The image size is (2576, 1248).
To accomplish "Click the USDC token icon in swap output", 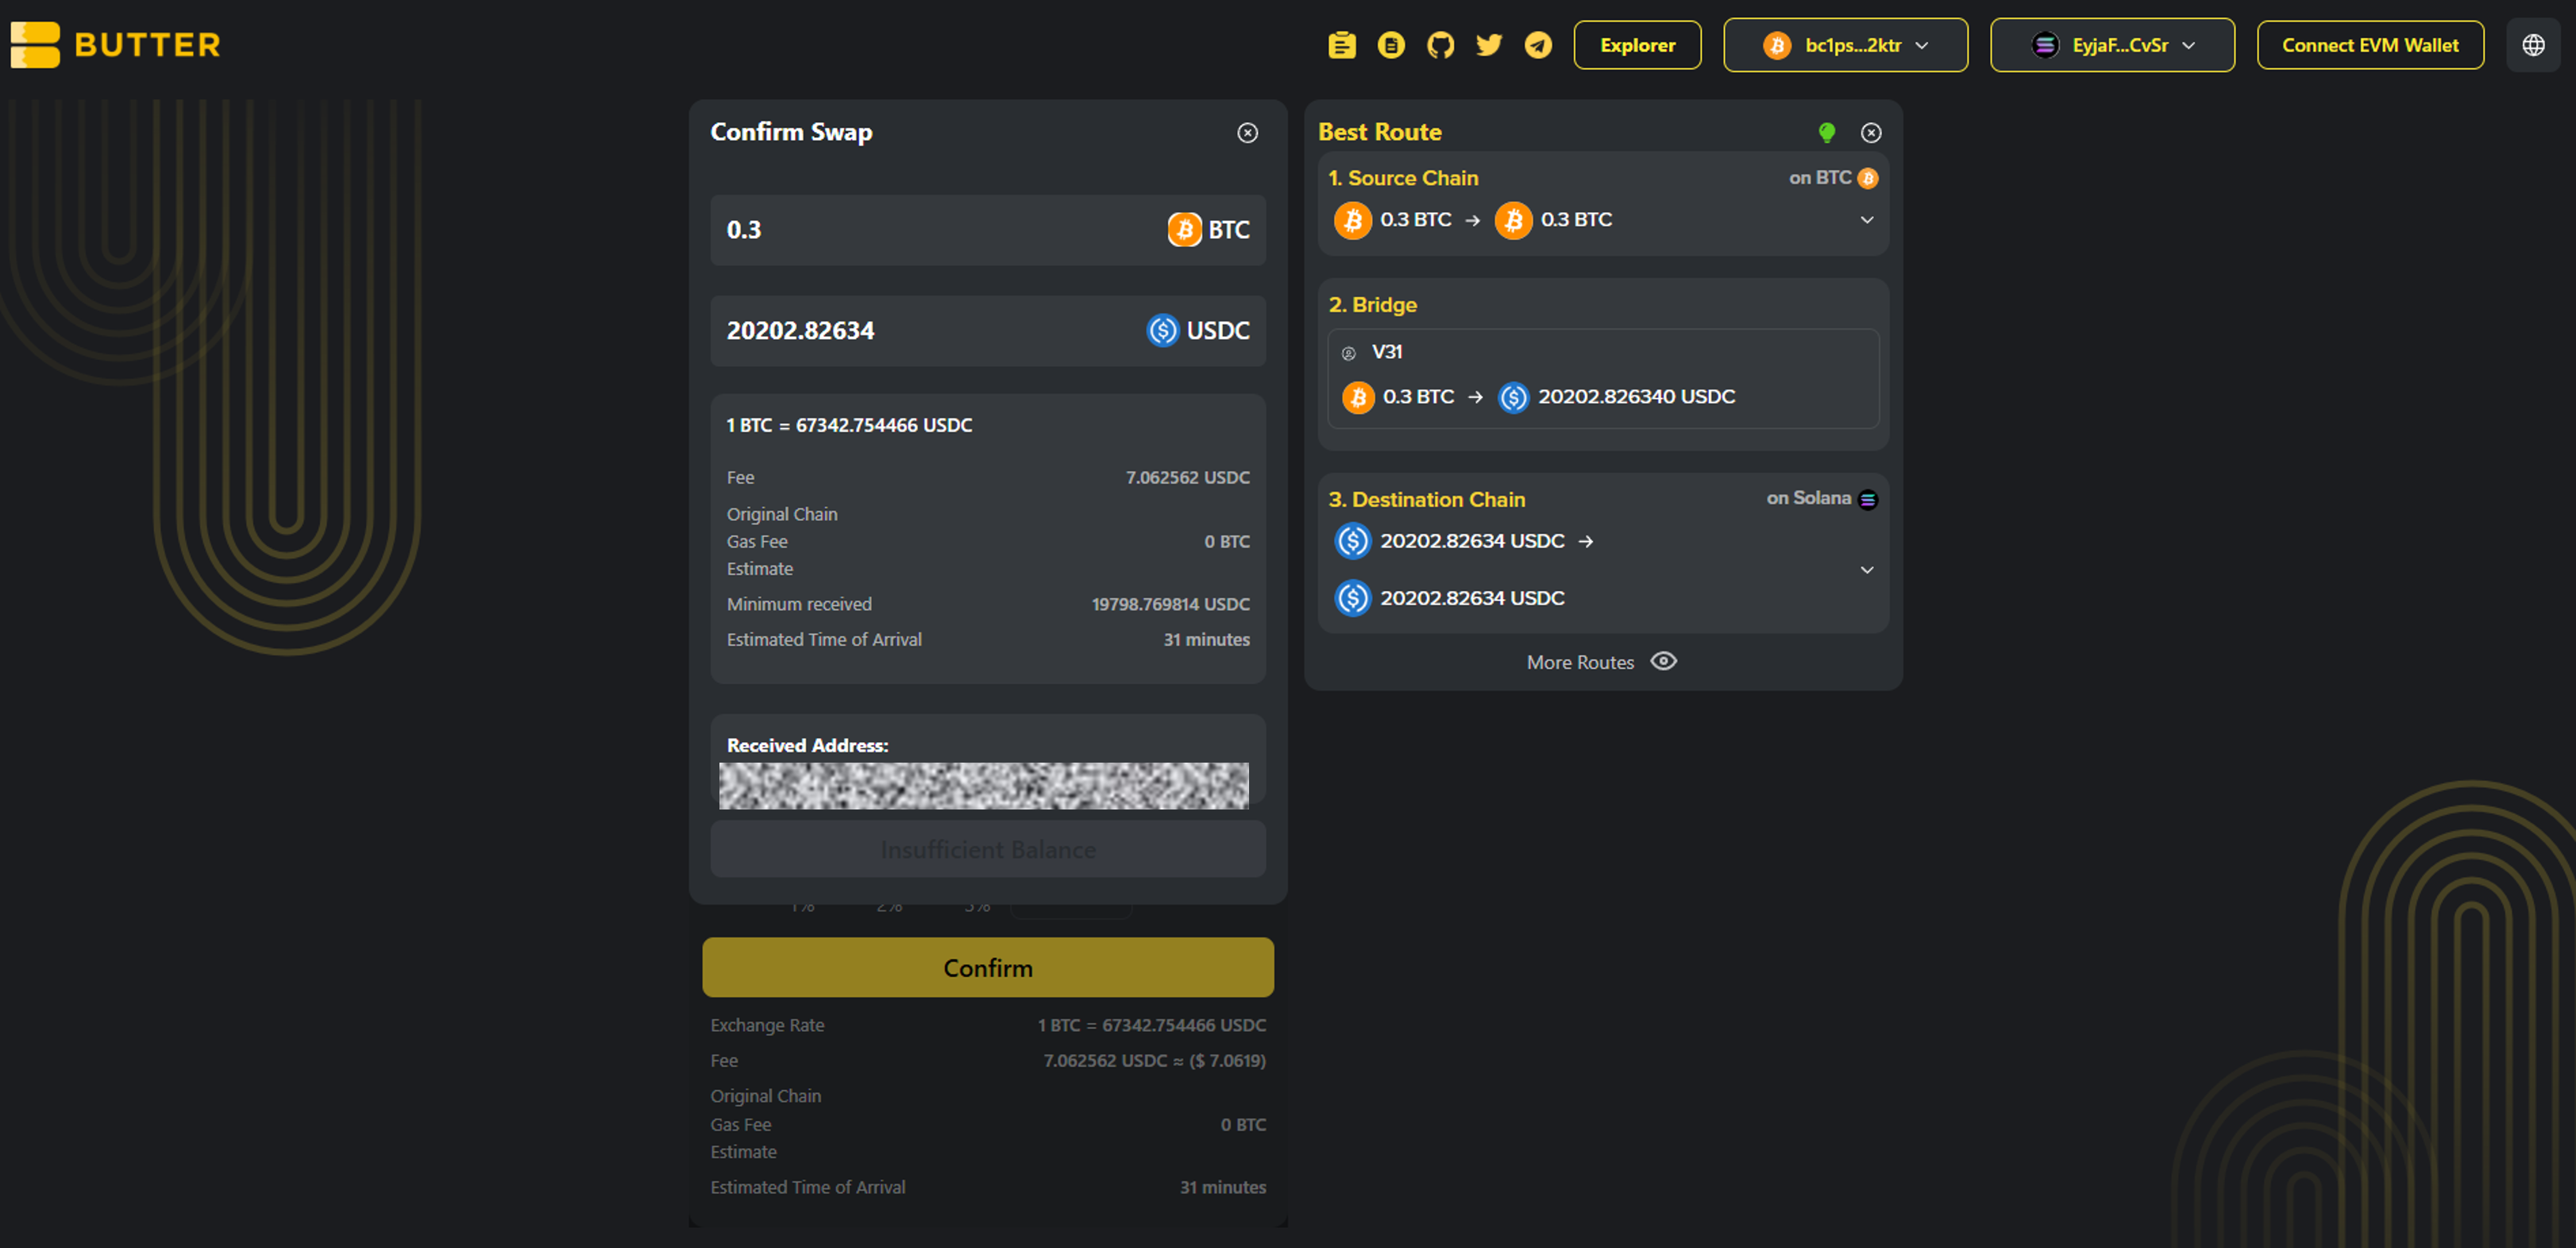I will coord(1163,330).
